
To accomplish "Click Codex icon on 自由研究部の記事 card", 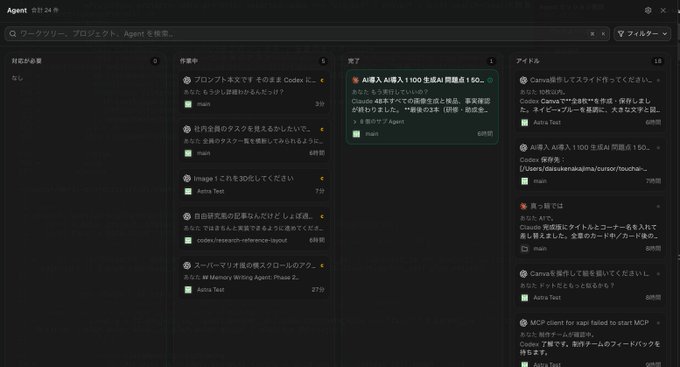I will point(187,216).
